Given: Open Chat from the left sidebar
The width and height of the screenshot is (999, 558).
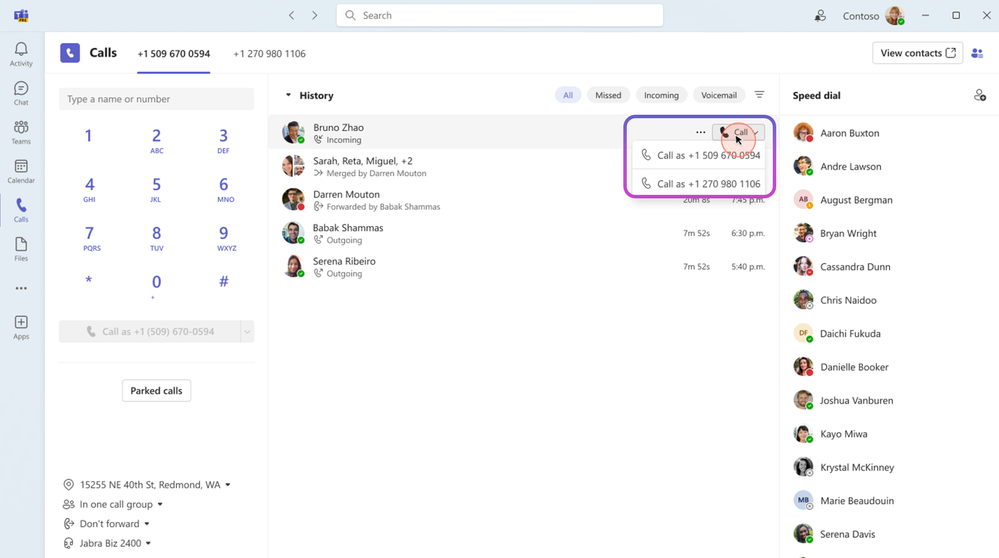Looking at the screenshot, I should point(21,93).
